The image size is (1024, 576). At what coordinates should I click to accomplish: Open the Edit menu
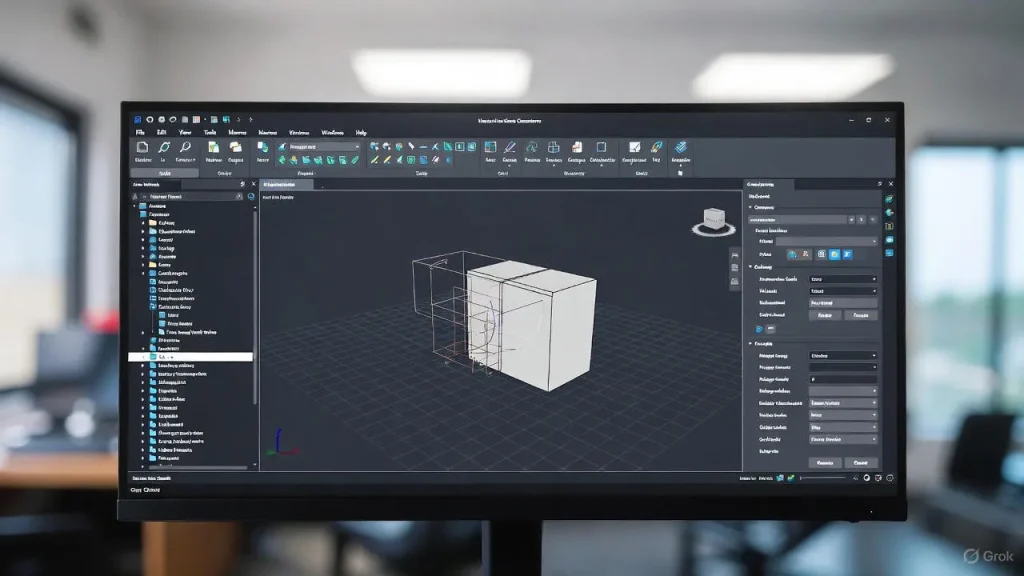[161, 133]
